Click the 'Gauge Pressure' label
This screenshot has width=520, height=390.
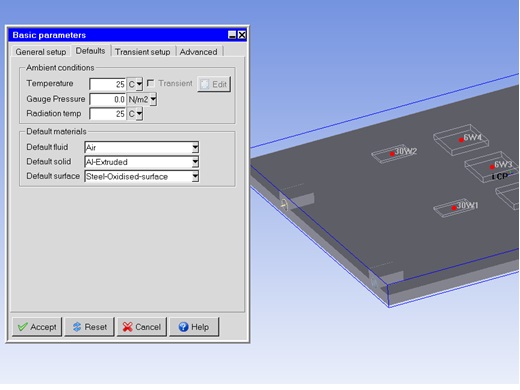[x=56, y=99]
